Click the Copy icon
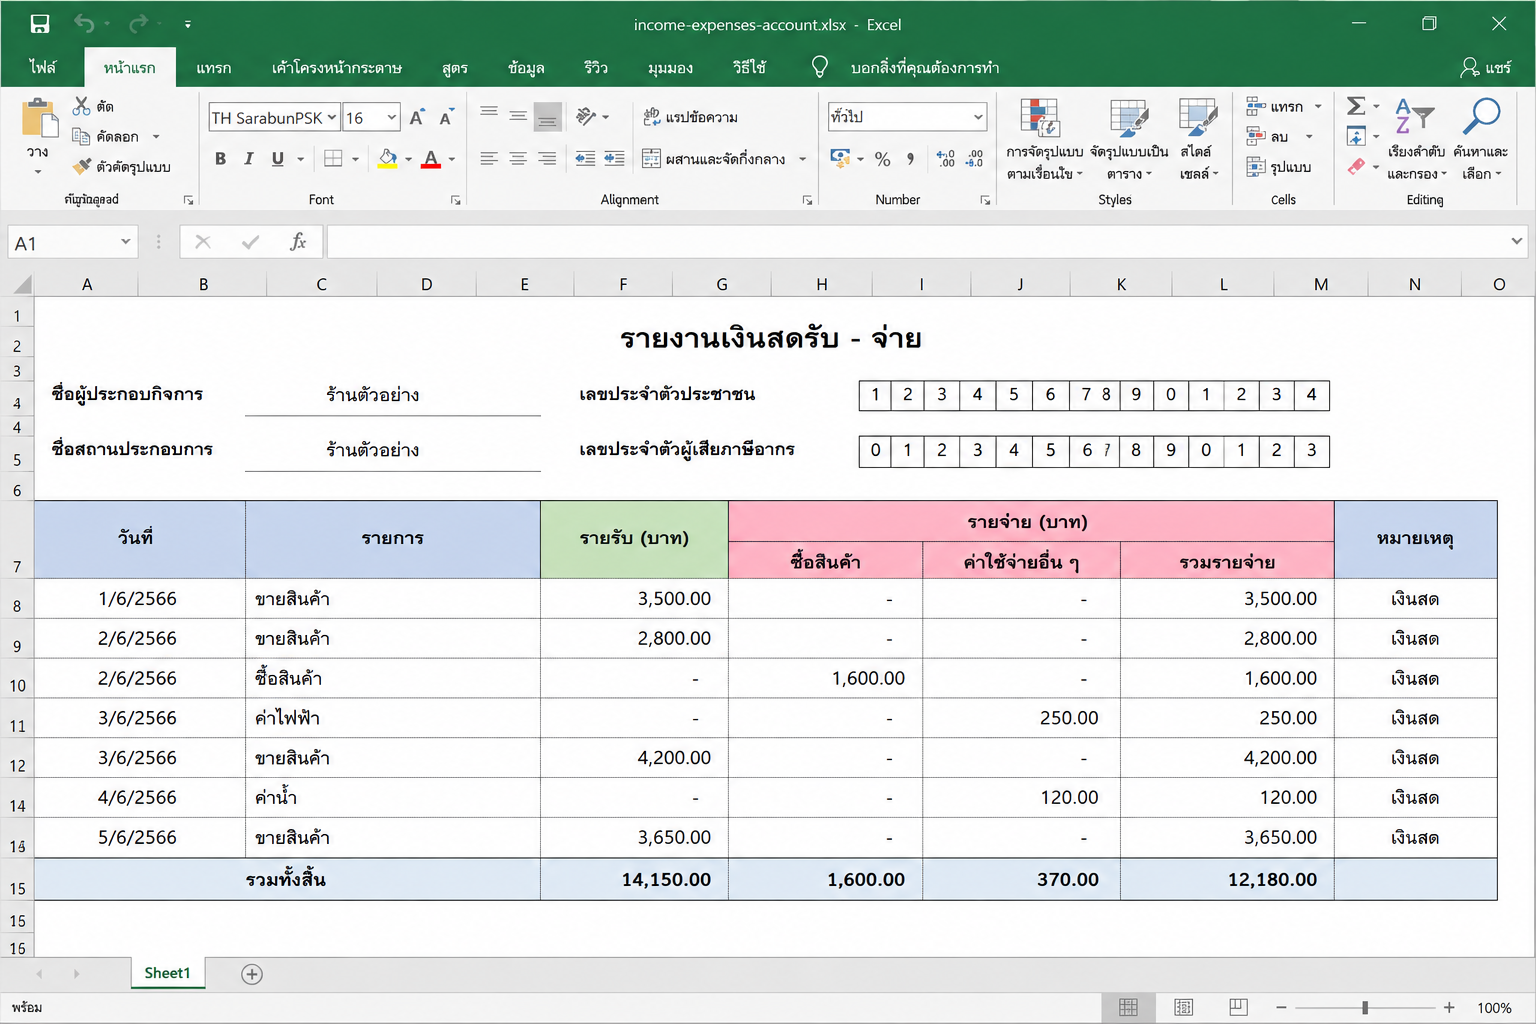Image resolution: width=1536 pixels, height=1024 pixels. (82, 136)
